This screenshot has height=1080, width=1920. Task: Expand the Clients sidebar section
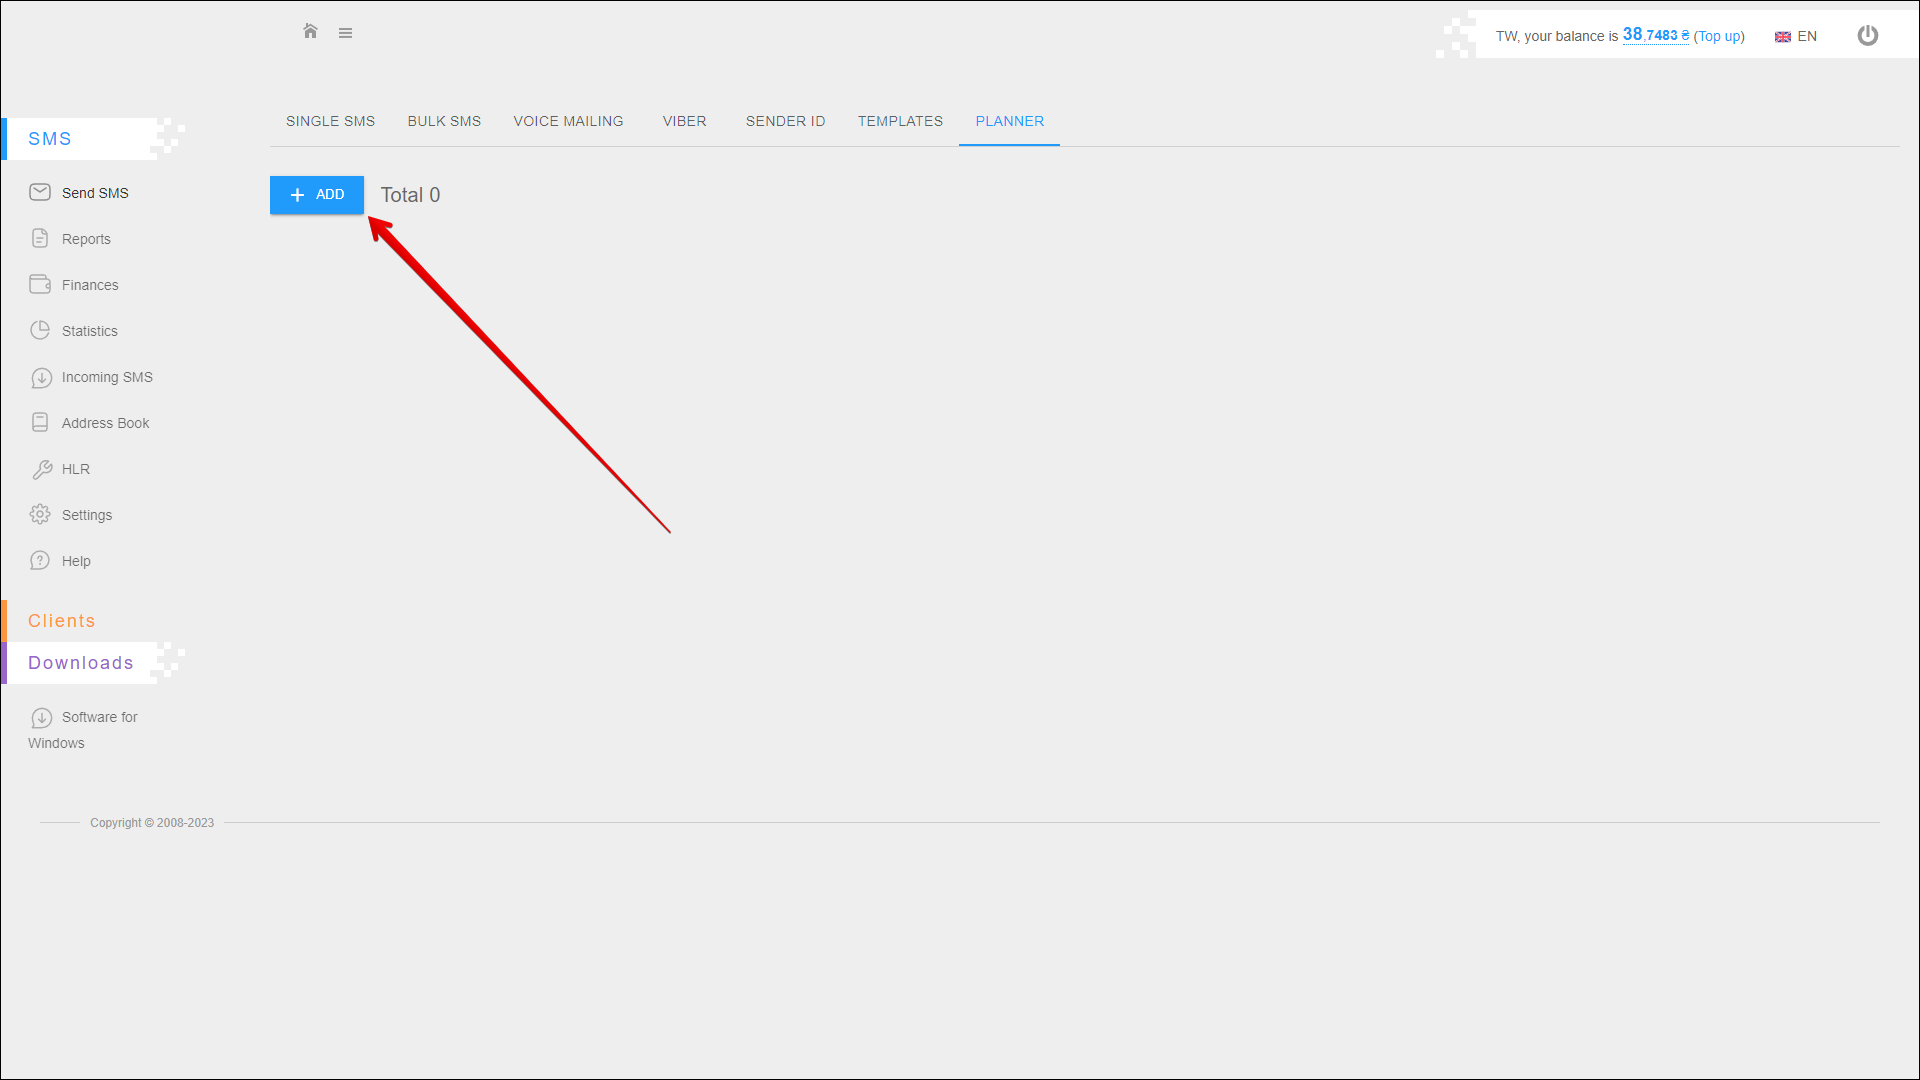(x=62, y=621)
